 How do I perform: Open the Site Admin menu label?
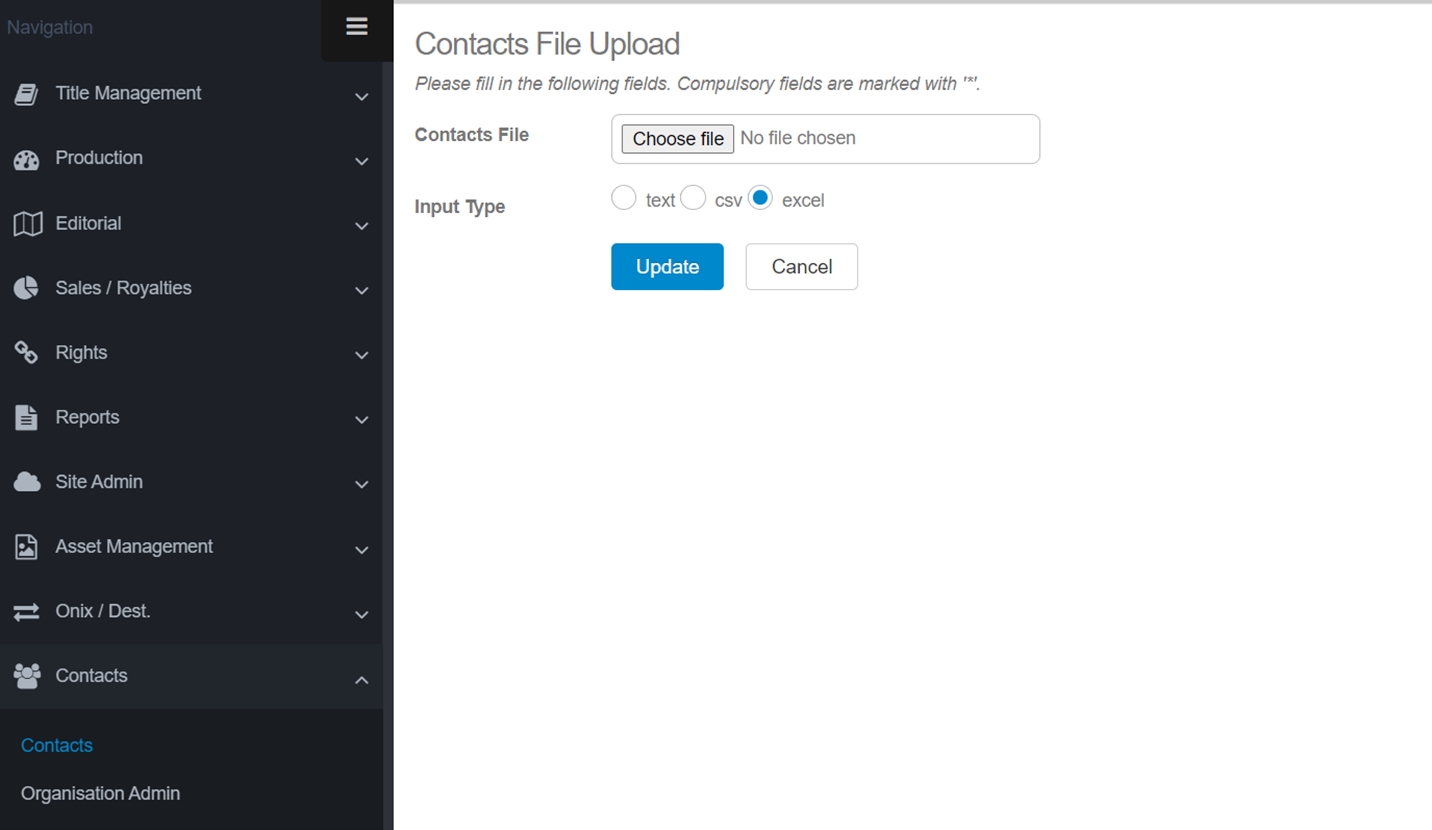coord(99,481)
